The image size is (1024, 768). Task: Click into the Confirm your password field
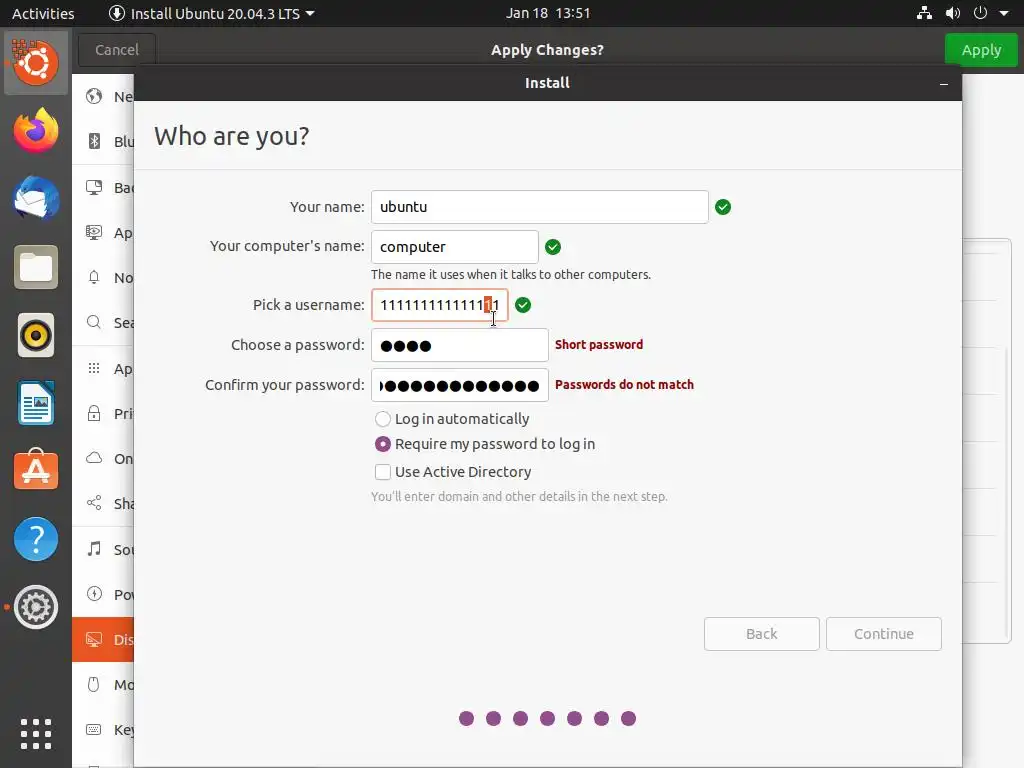click(x=460, y=385)
